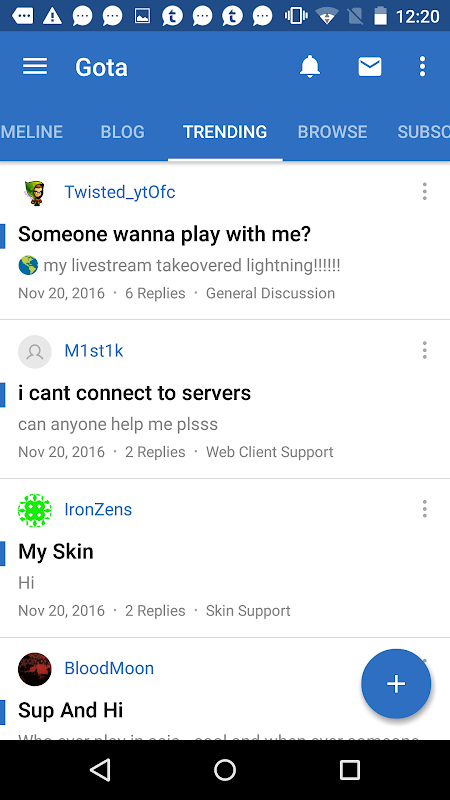Switch to the BROWSE tab

click(x=332, y=132)
